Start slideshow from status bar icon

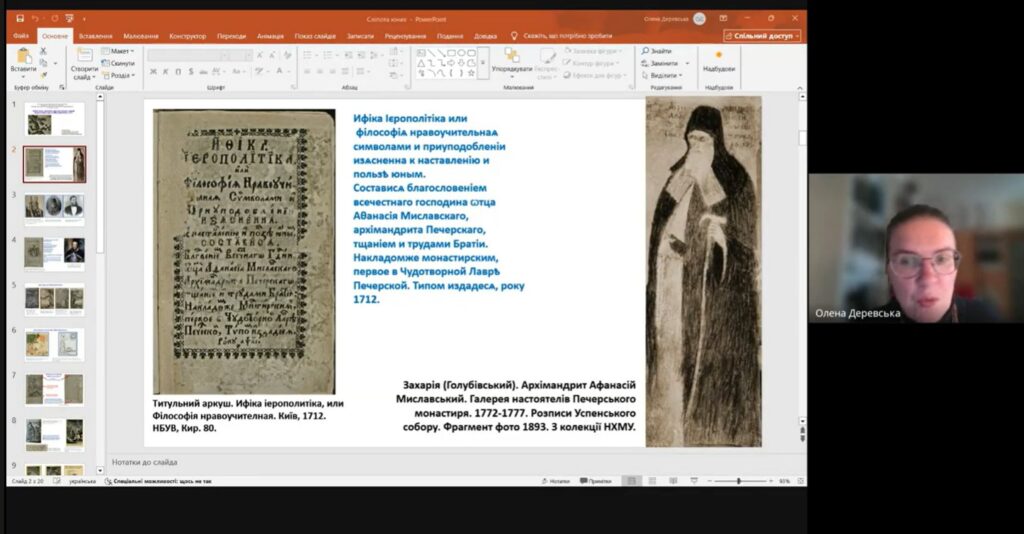pos(694,481)
